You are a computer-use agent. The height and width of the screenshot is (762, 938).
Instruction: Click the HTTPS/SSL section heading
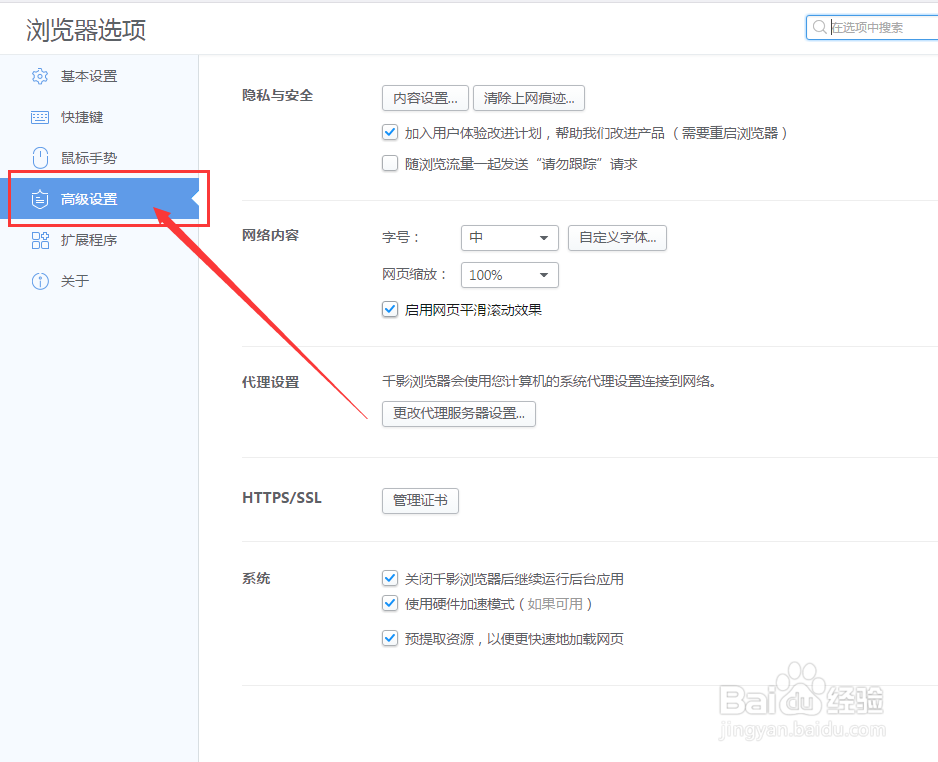282,498
